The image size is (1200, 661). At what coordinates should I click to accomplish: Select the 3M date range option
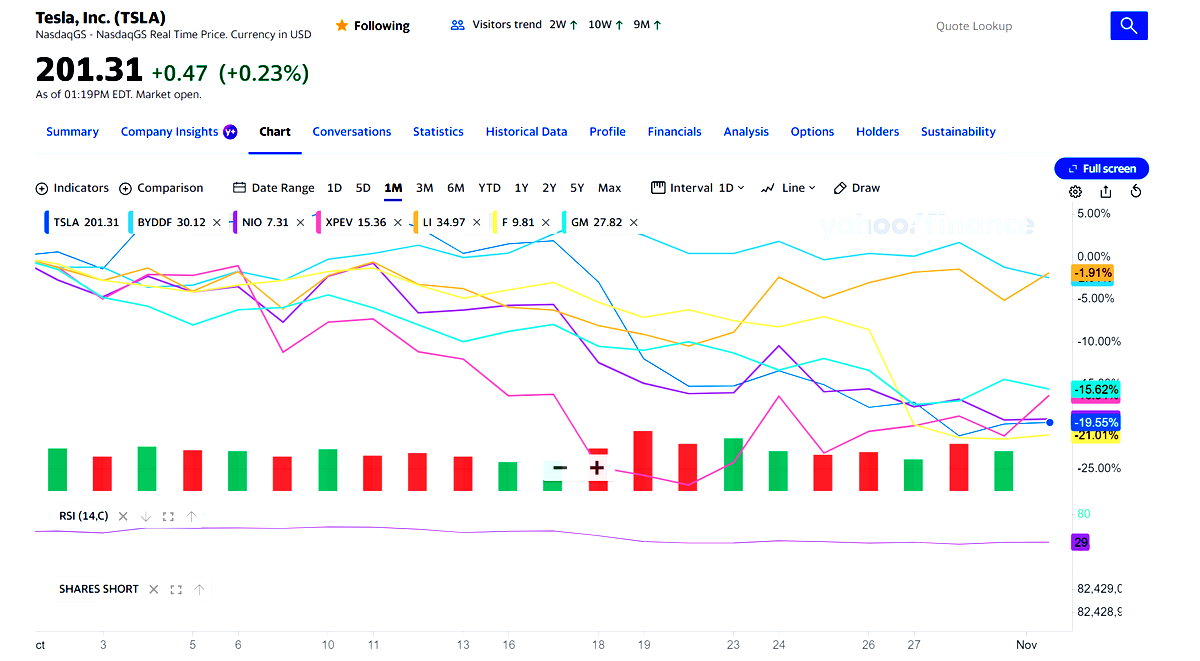pyautogui.click(x=424, y=188)
